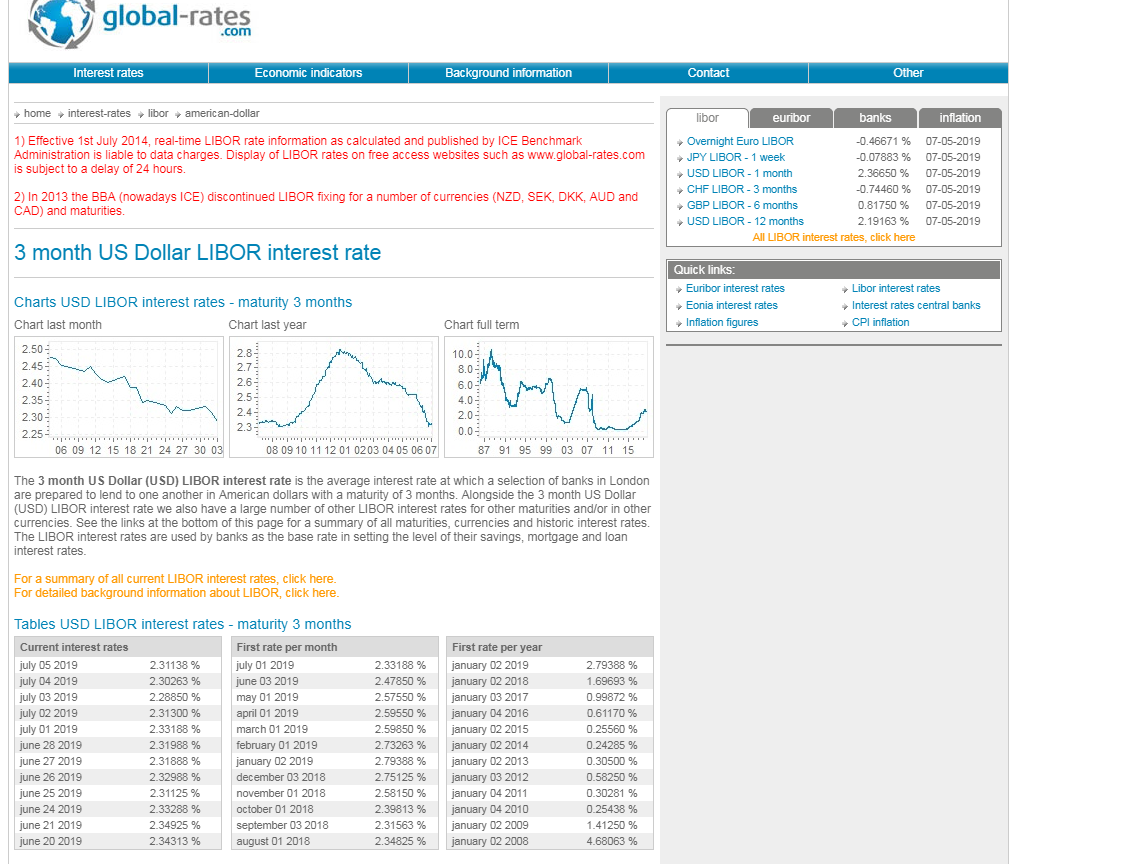Switch to the banks tab
The height and width of the screenshot is (864, 1129).
coord(876,118)
